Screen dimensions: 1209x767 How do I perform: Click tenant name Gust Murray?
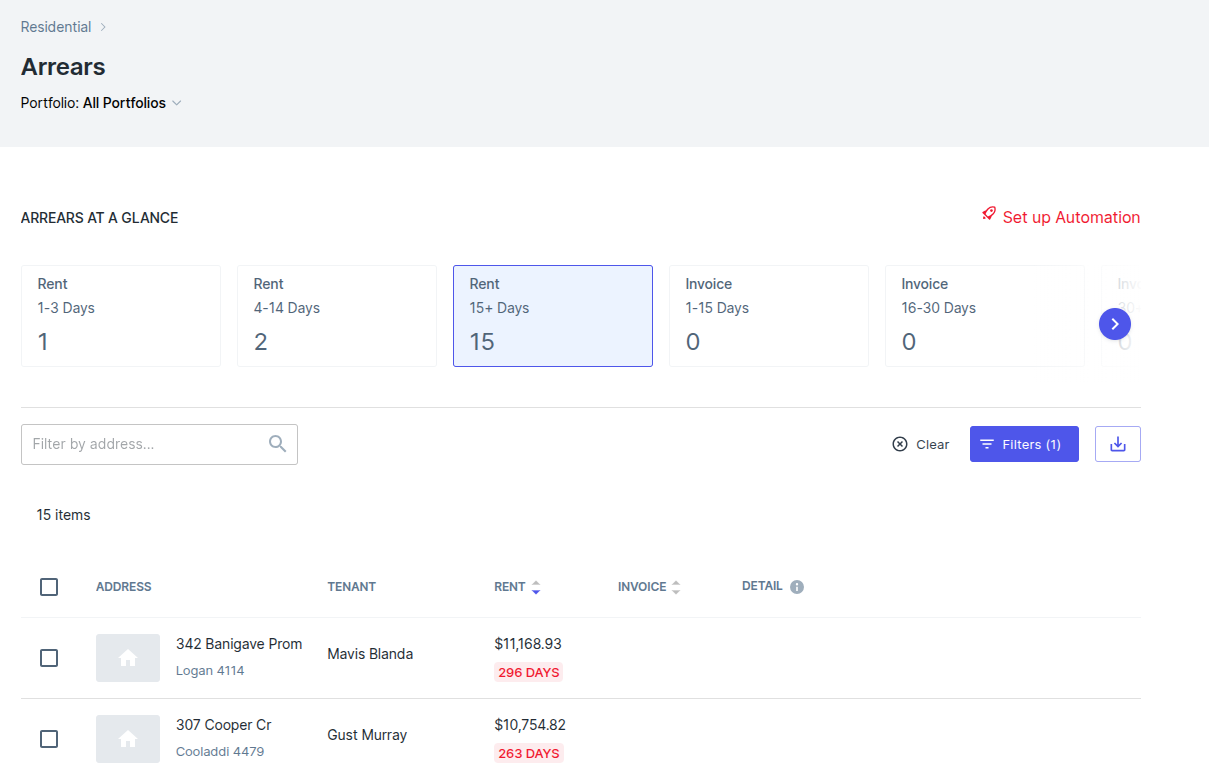(x=367, y=735)
